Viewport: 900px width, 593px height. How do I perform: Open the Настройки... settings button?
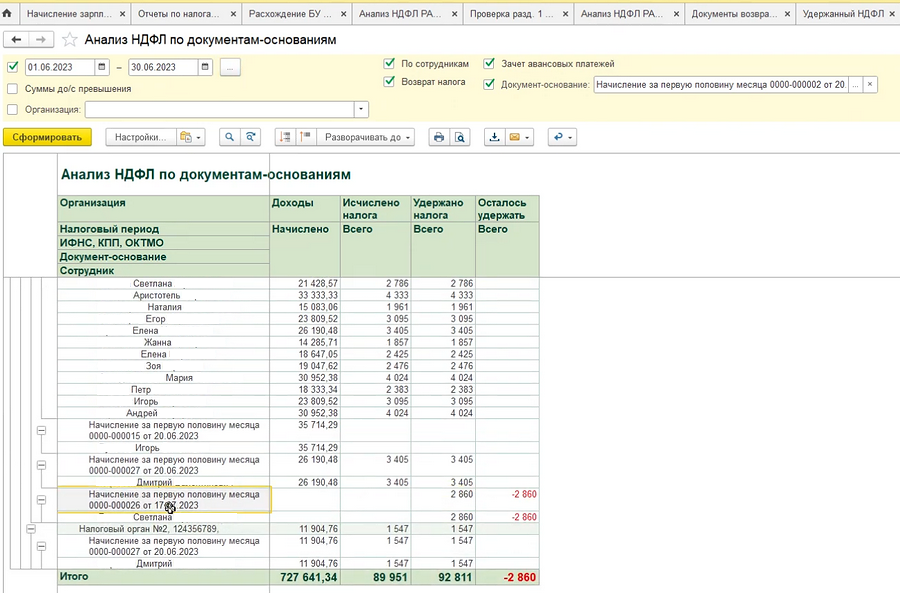click(141, 137)
